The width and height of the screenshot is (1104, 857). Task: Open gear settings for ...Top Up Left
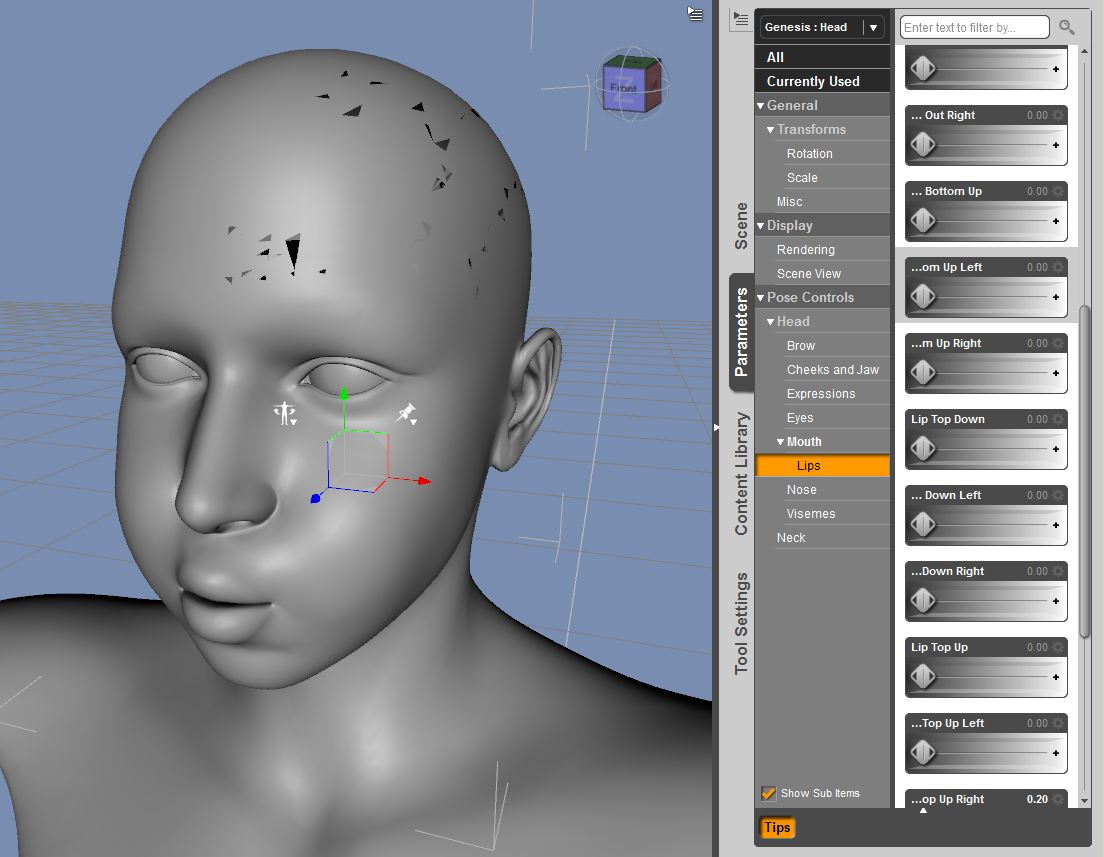pos(1058,723)
